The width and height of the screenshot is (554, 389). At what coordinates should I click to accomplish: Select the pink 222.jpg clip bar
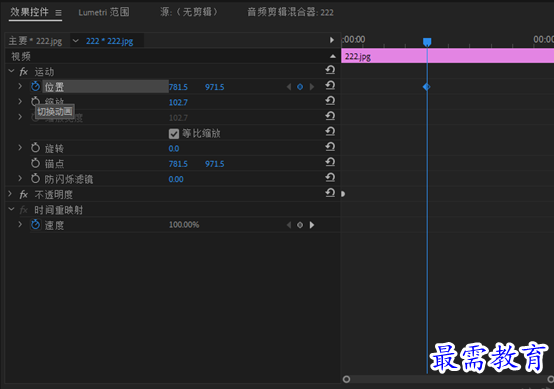pyautogui.click(x=447, y=56)
